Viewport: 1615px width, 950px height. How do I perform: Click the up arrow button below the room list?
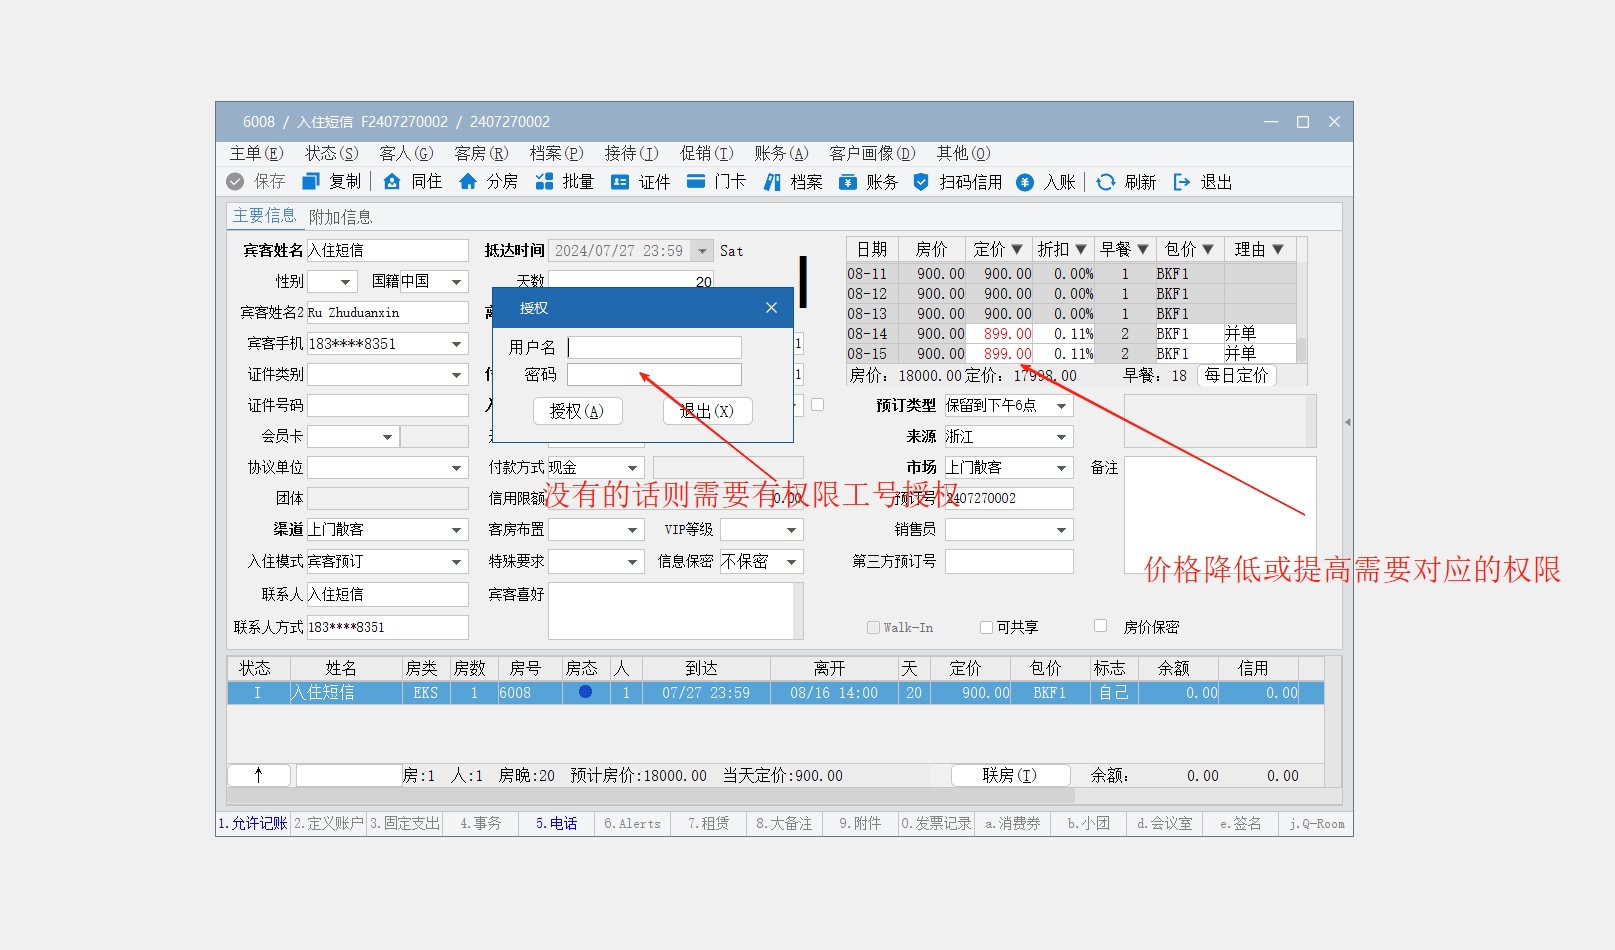[x=258, y=775]
